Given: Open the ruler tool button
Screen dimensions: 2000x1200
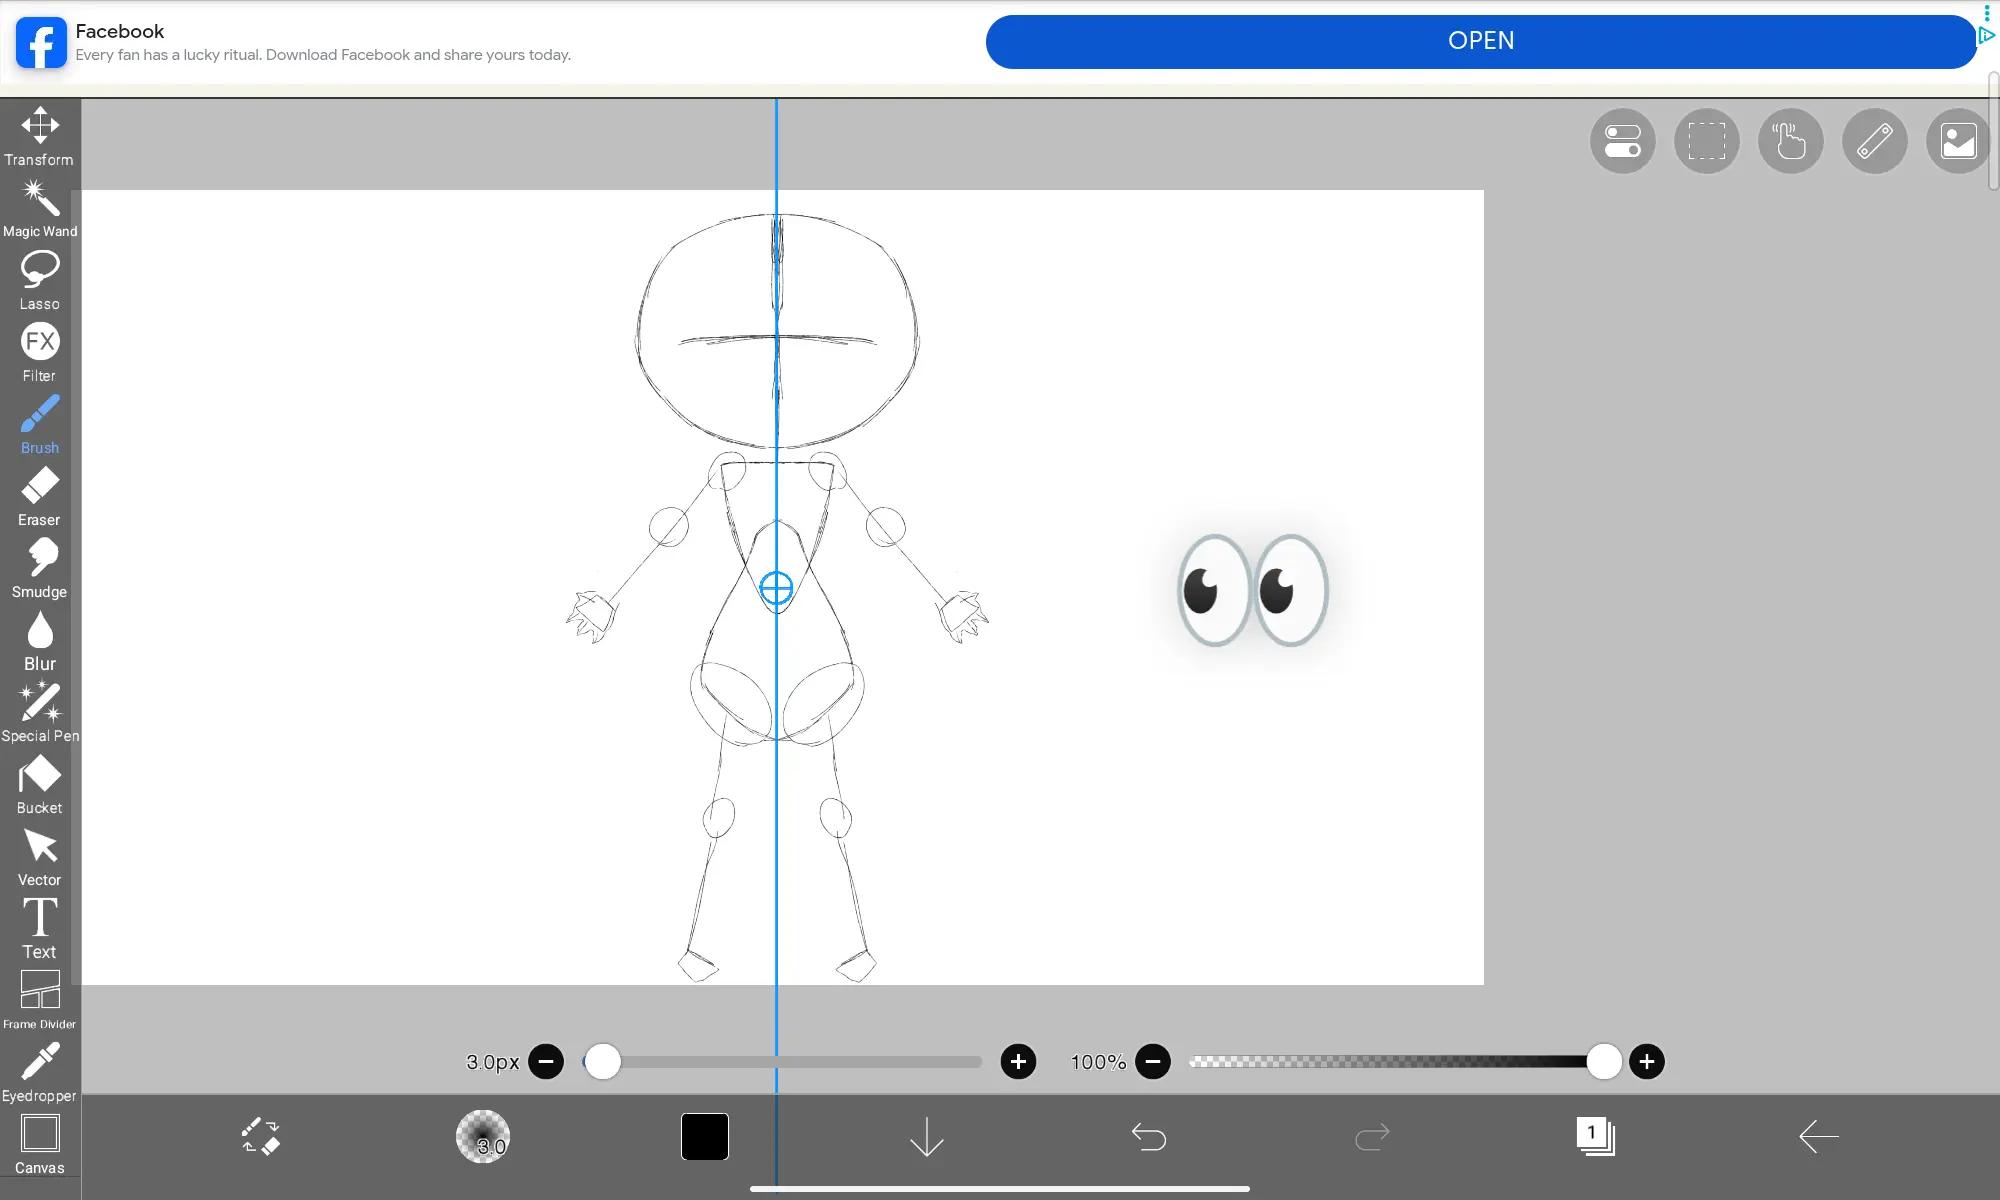Looking at the screenshot, I should pyautogui.click(x=1875, y=141).
